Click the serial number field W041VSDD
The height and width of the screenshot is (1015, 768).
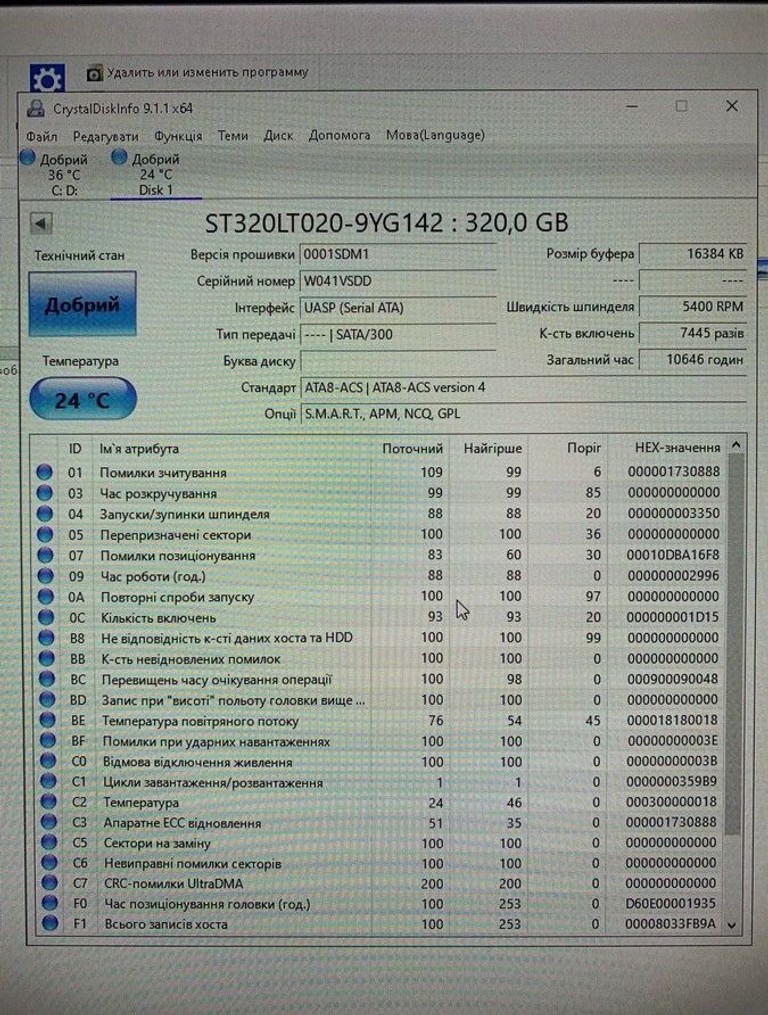pyautogui.click(x=398, y=282)
